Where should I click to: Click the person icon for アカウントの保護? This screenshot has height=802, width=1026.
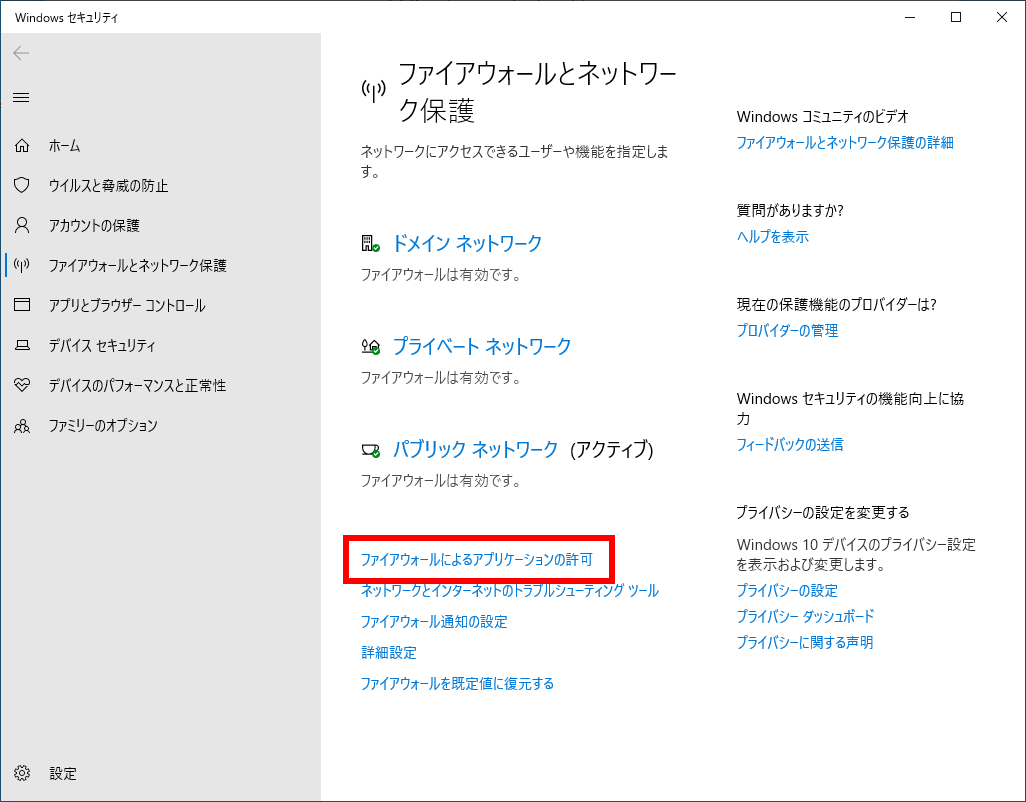click(x=22, y=225)
